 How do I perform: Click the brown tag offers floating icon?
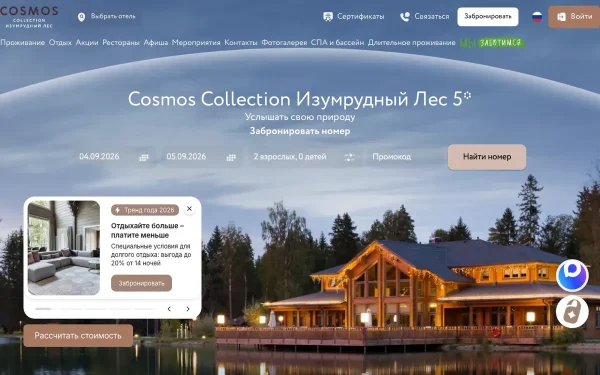tap(572, 312)
